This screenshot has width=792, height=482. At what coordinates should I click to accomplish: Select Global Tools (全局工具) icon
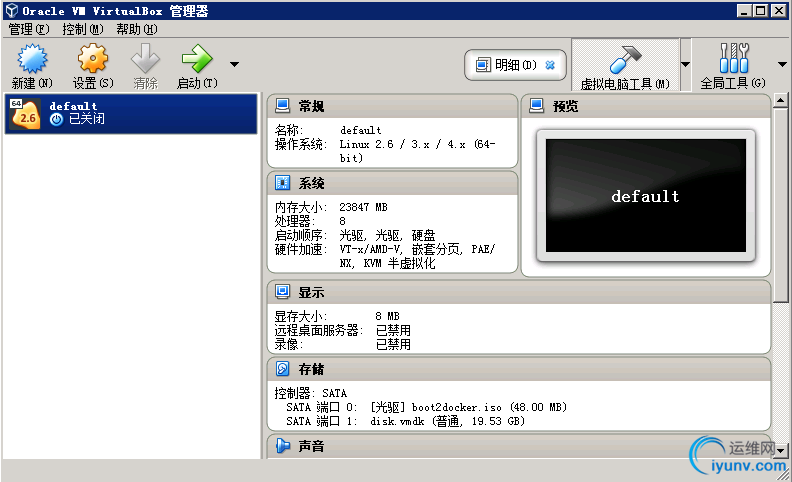(733, 59)
